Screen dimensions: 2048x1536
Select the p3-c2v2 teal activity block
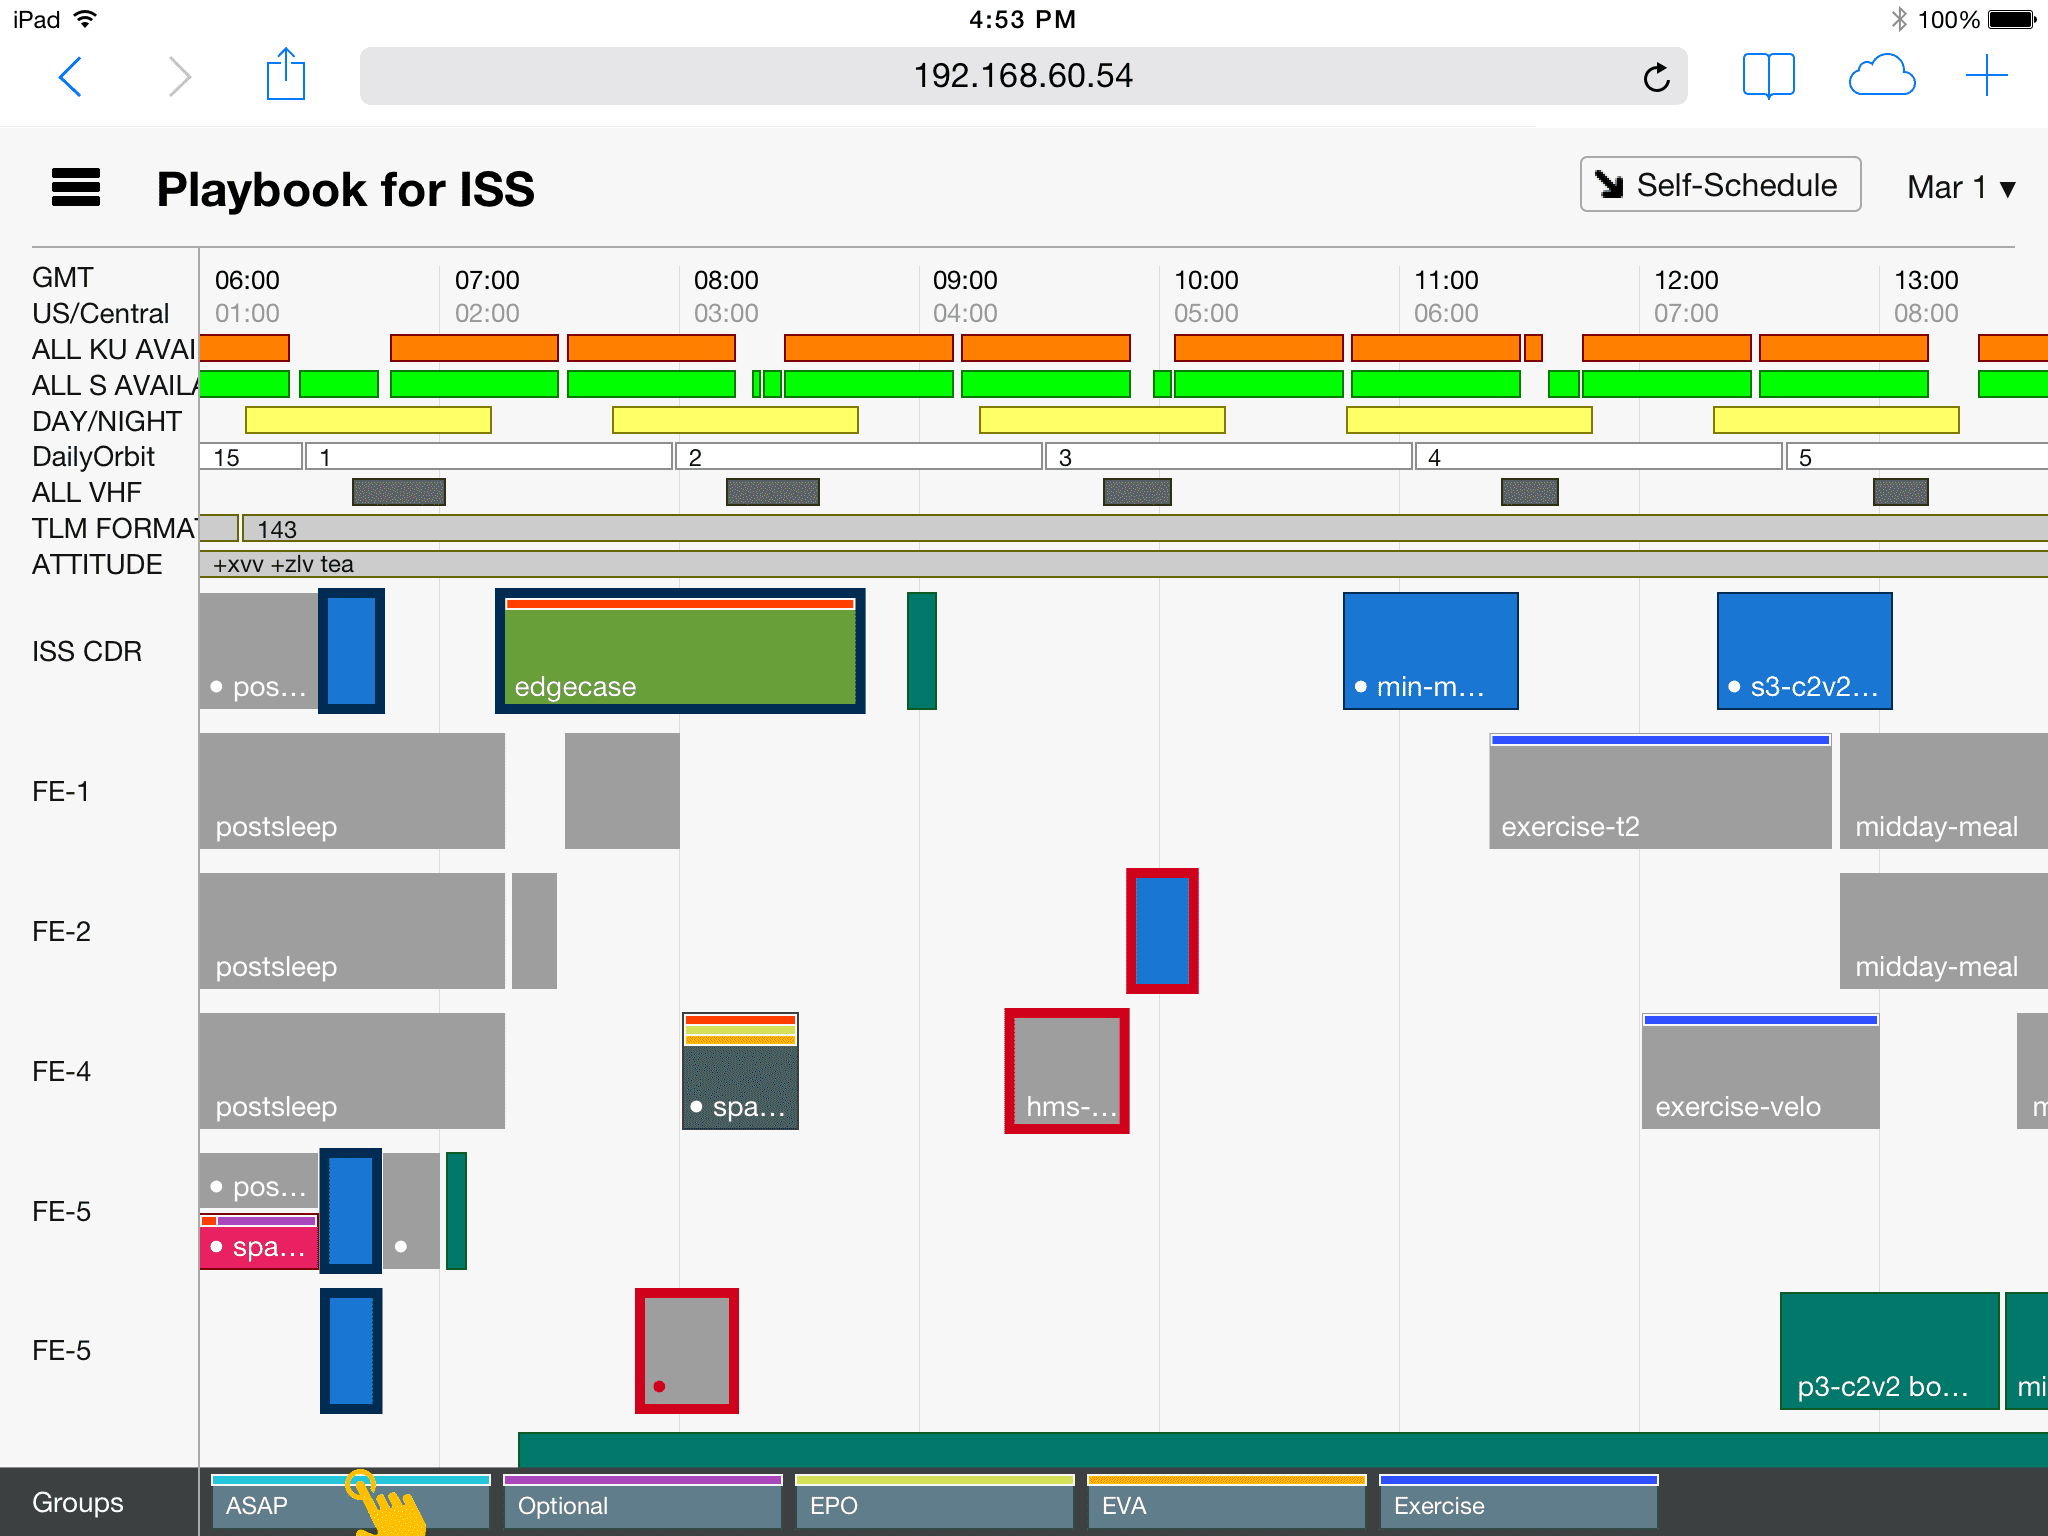(1889, 1351)
